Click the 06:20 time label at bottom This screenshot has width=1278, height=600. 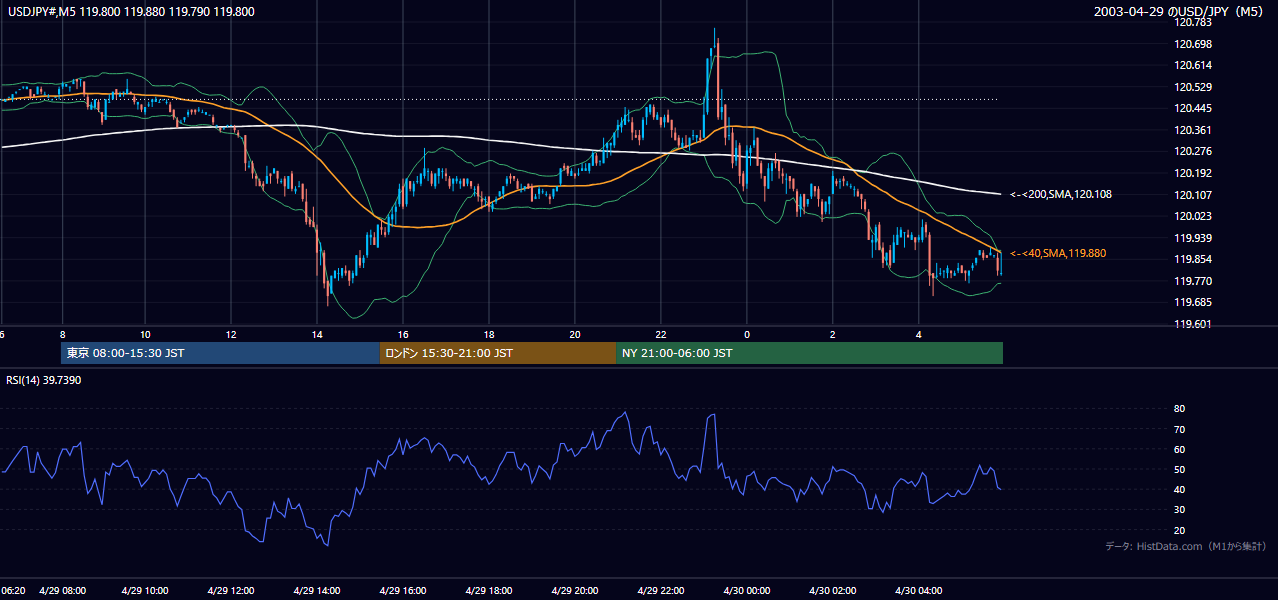click(13, 591)
